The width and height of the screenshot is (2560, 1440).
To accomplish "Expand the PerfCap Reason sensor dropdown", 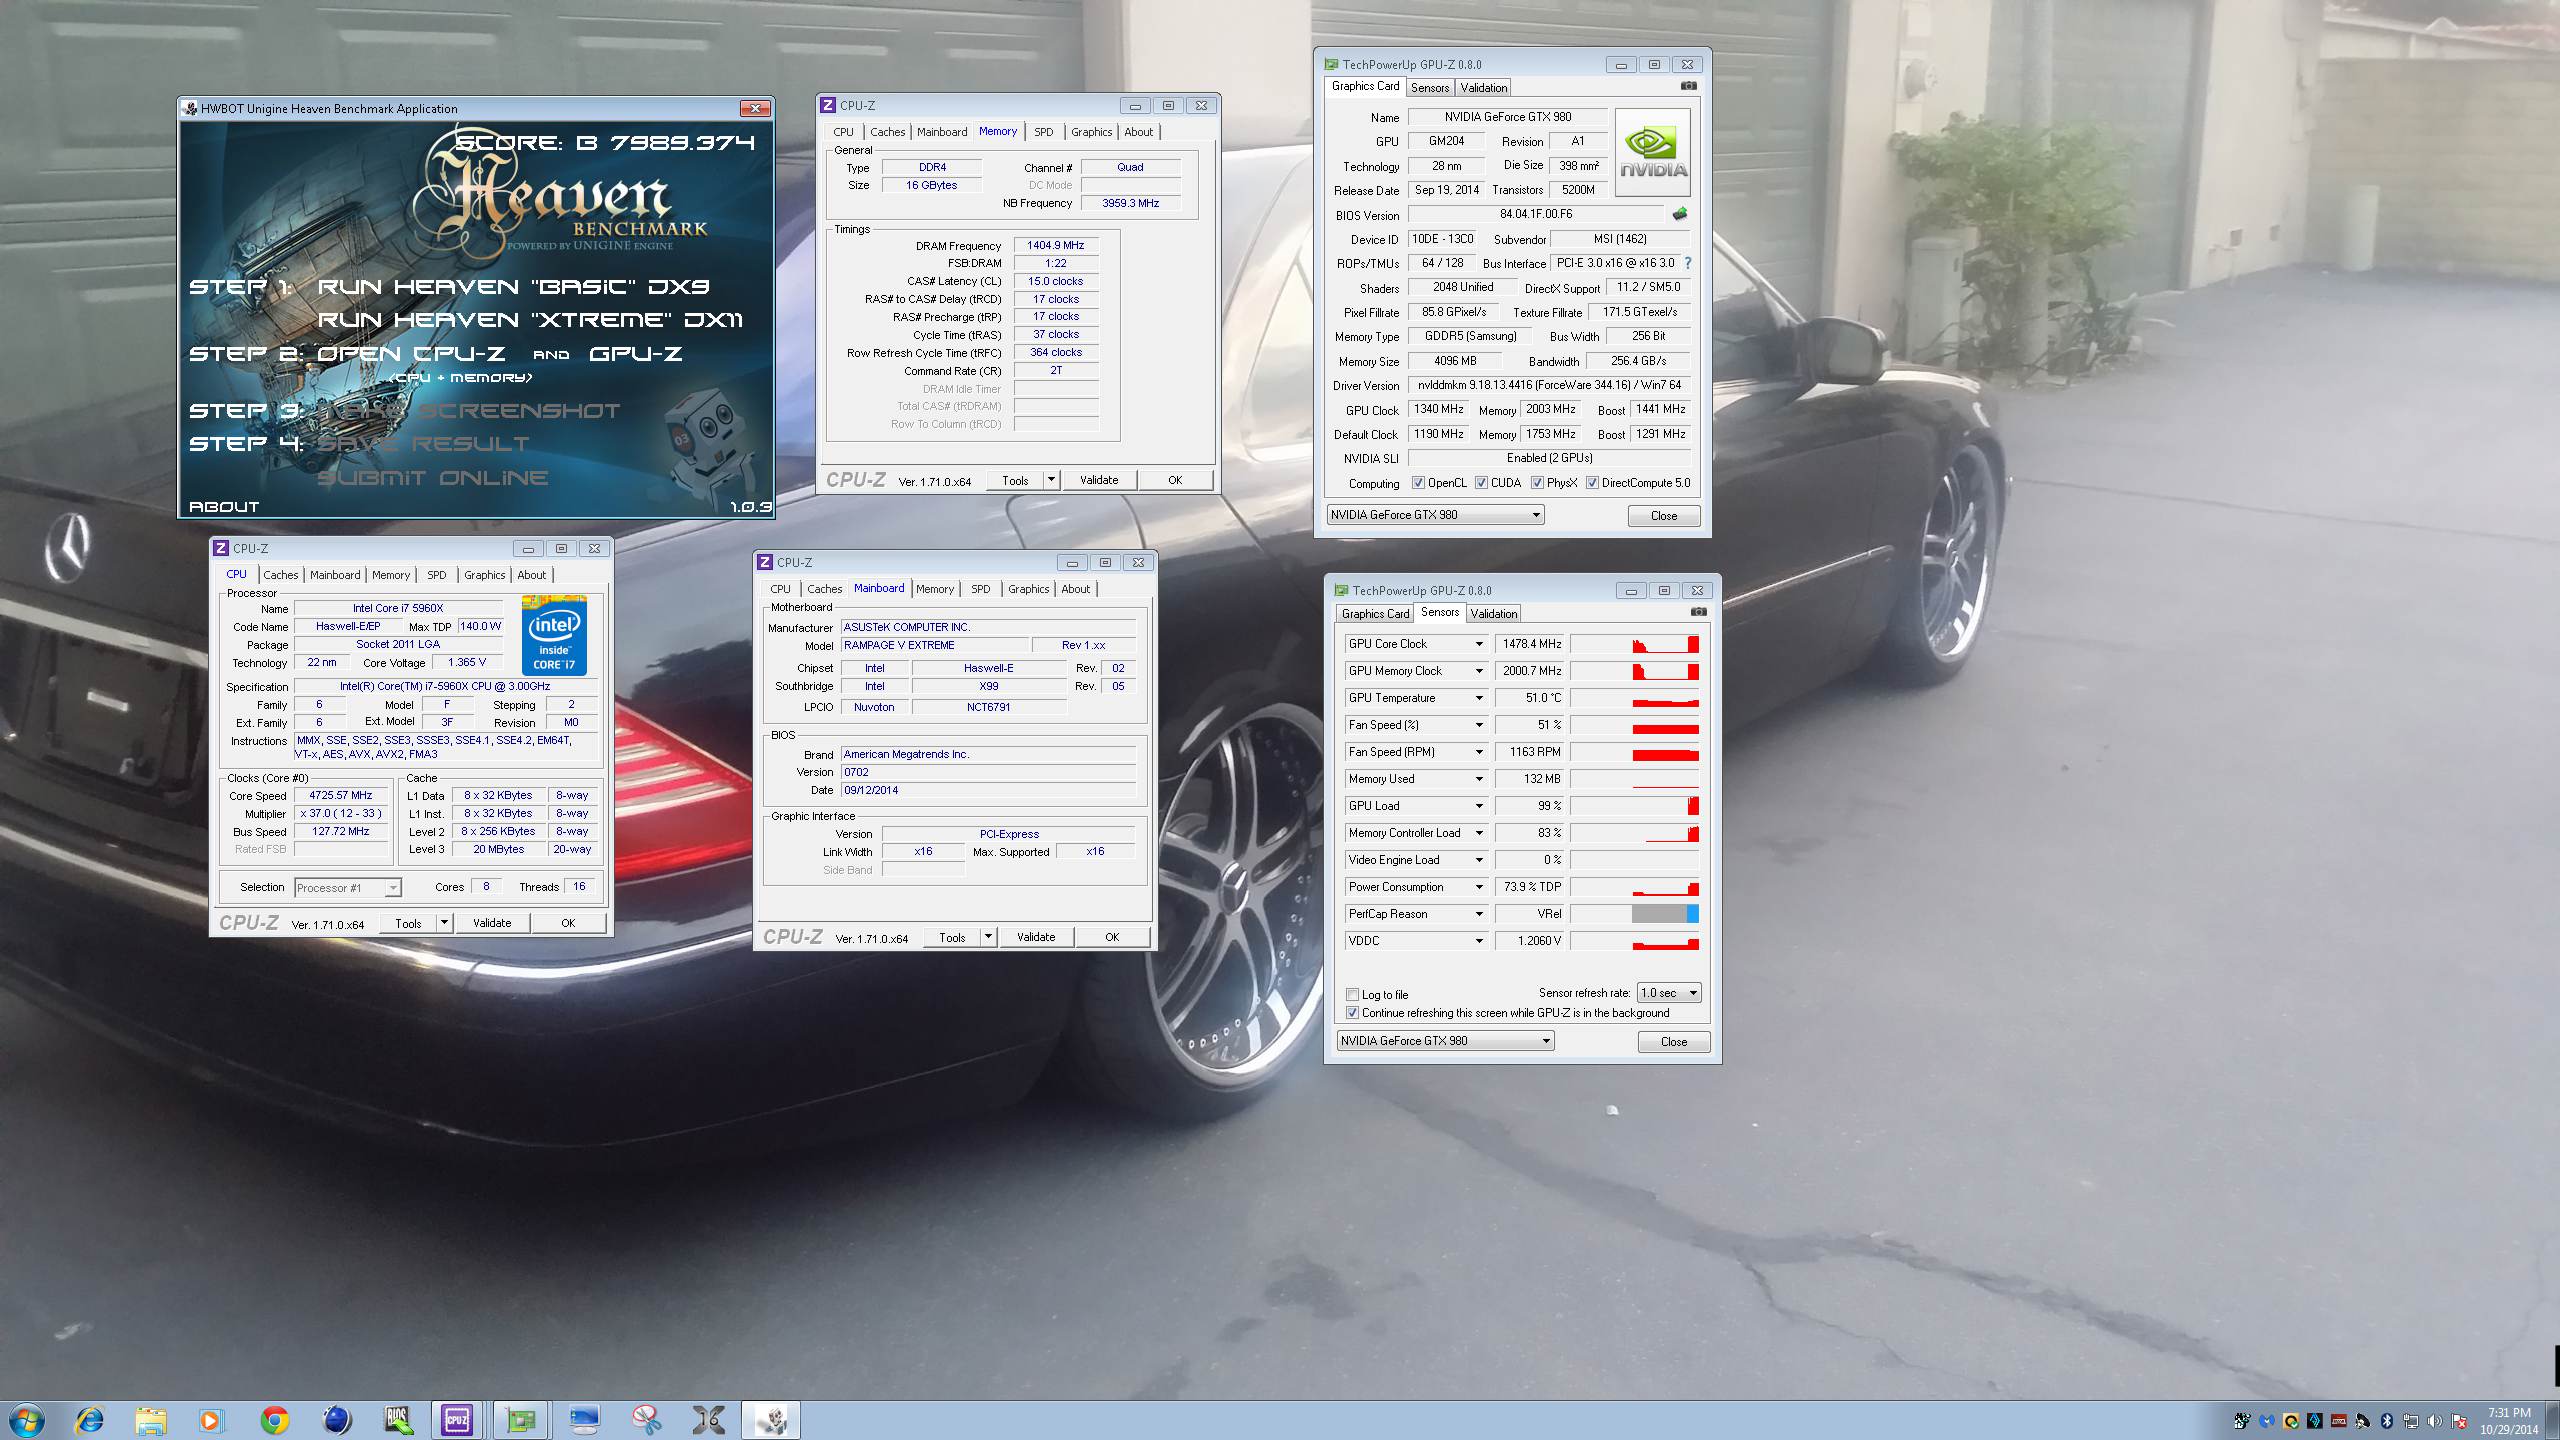I will click(x=1479, y=914).
